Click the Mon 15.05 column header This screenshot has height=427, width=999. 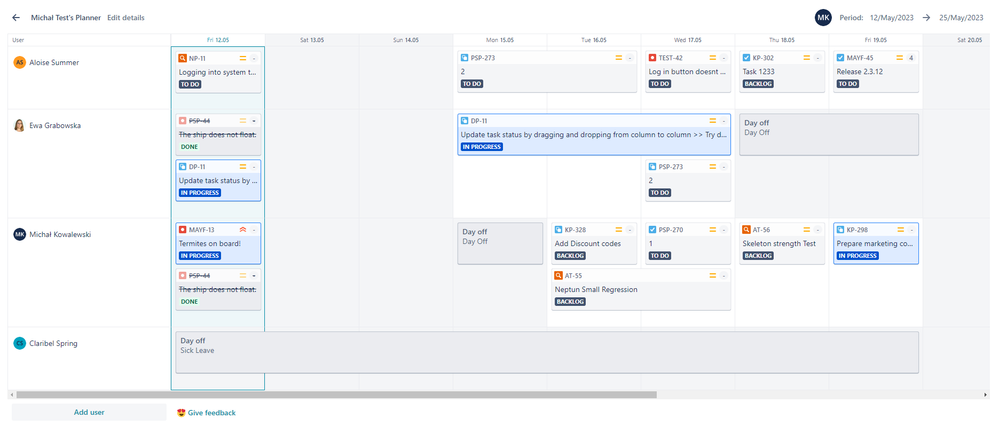pos(500,40)
